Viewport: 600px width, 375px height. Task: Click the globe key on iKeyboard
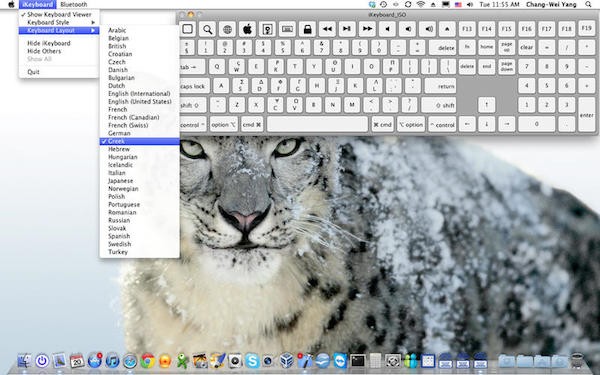228,29
